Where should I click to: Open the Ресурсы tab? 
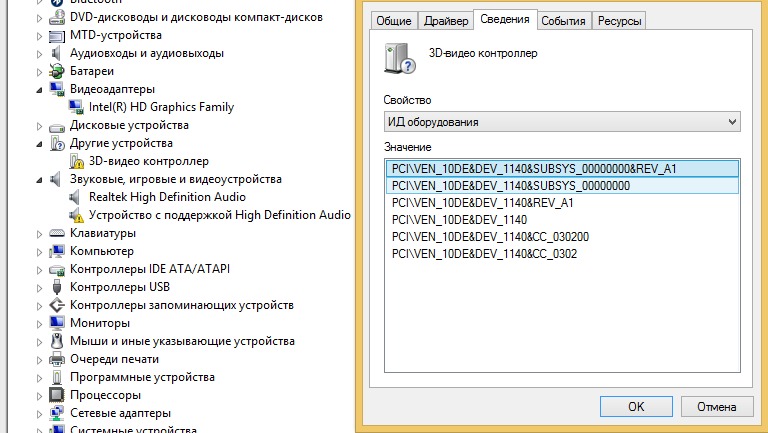tap(619, 21)
